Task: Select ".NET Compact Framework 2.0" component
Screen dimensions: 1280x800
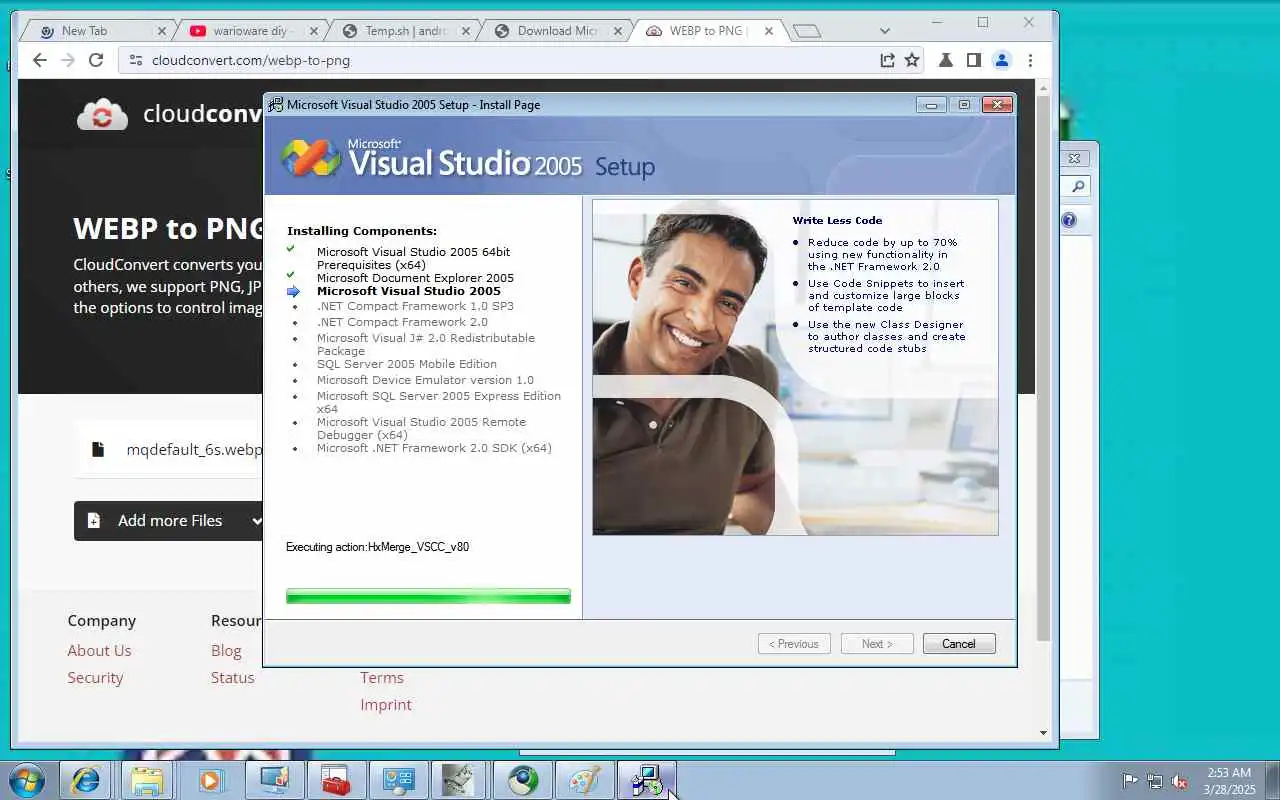Action: pyautogui.click(x=402, y=322)
